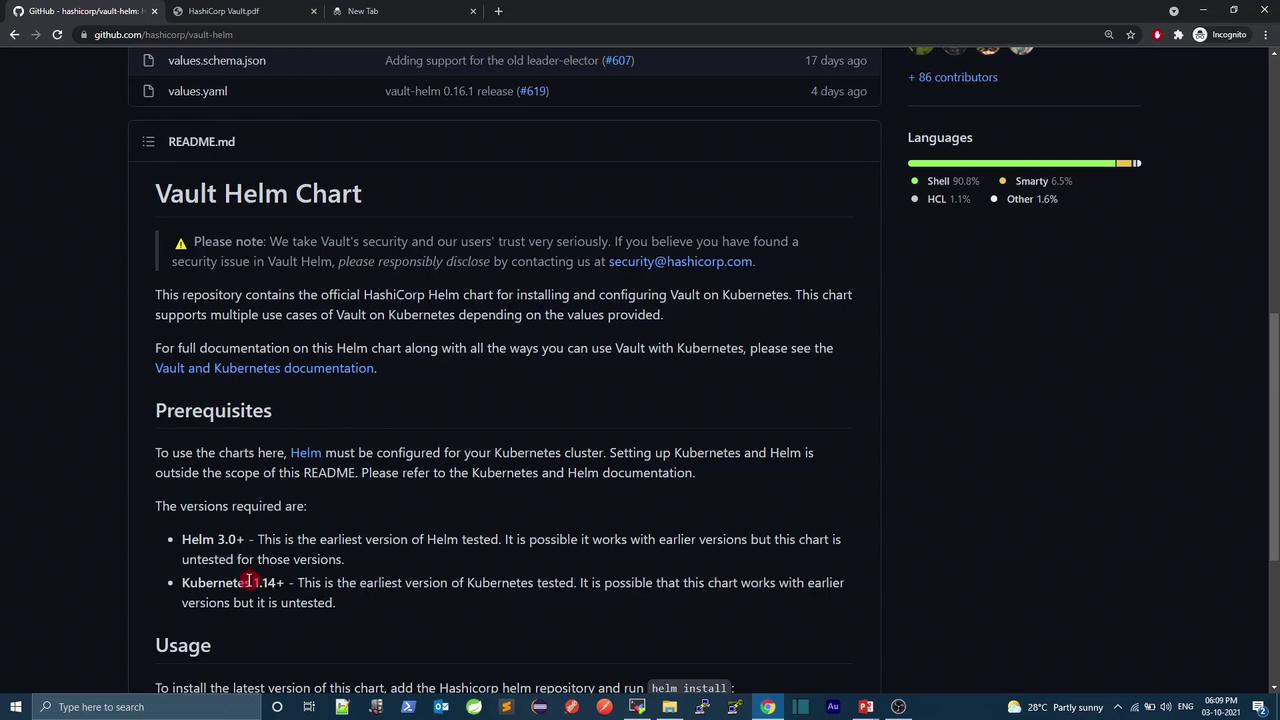This screenshot has height=720, width=1280.
Task: Open the Extensions puzzle menu
Action: click(x=1178, y=35)
